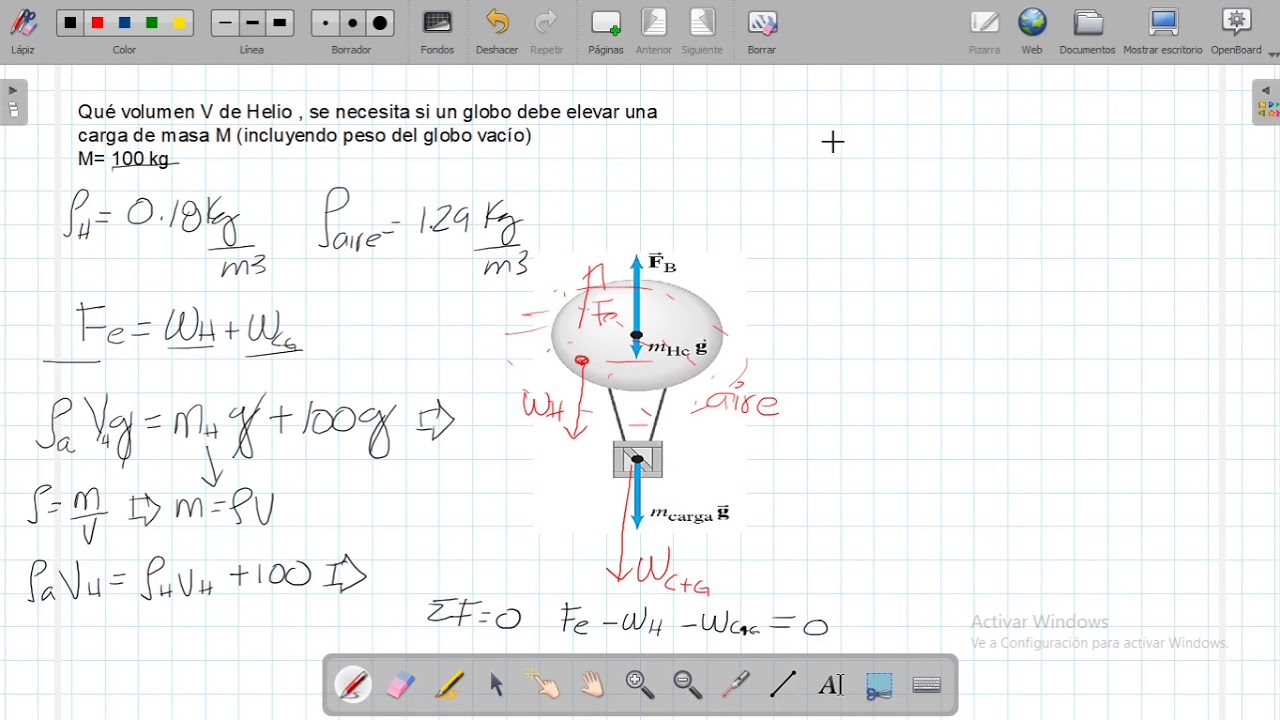Viewport: 1280px width, 720px height.
Task: Choose large eraser size
Action: (x=380, y=23)
